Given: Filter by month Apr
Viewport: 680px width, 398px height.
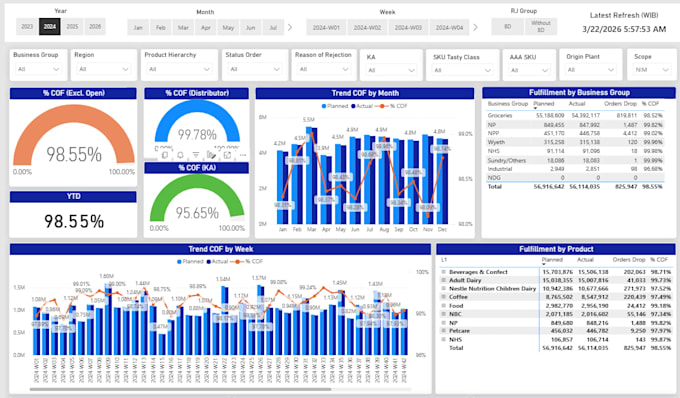Looking at the screenshot, I should (206, 27).
